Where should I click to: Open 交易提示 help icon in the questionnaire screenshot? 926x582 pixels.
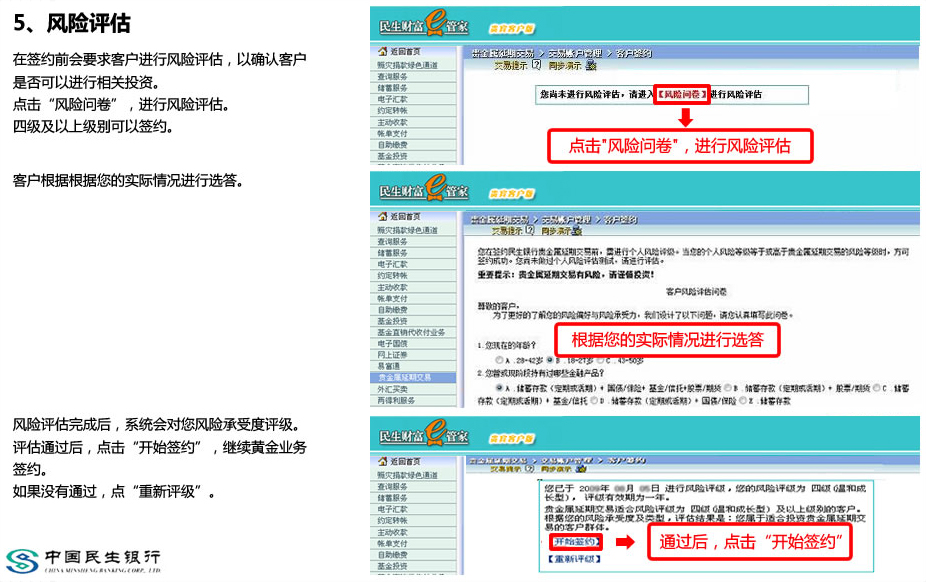[530, 230]
